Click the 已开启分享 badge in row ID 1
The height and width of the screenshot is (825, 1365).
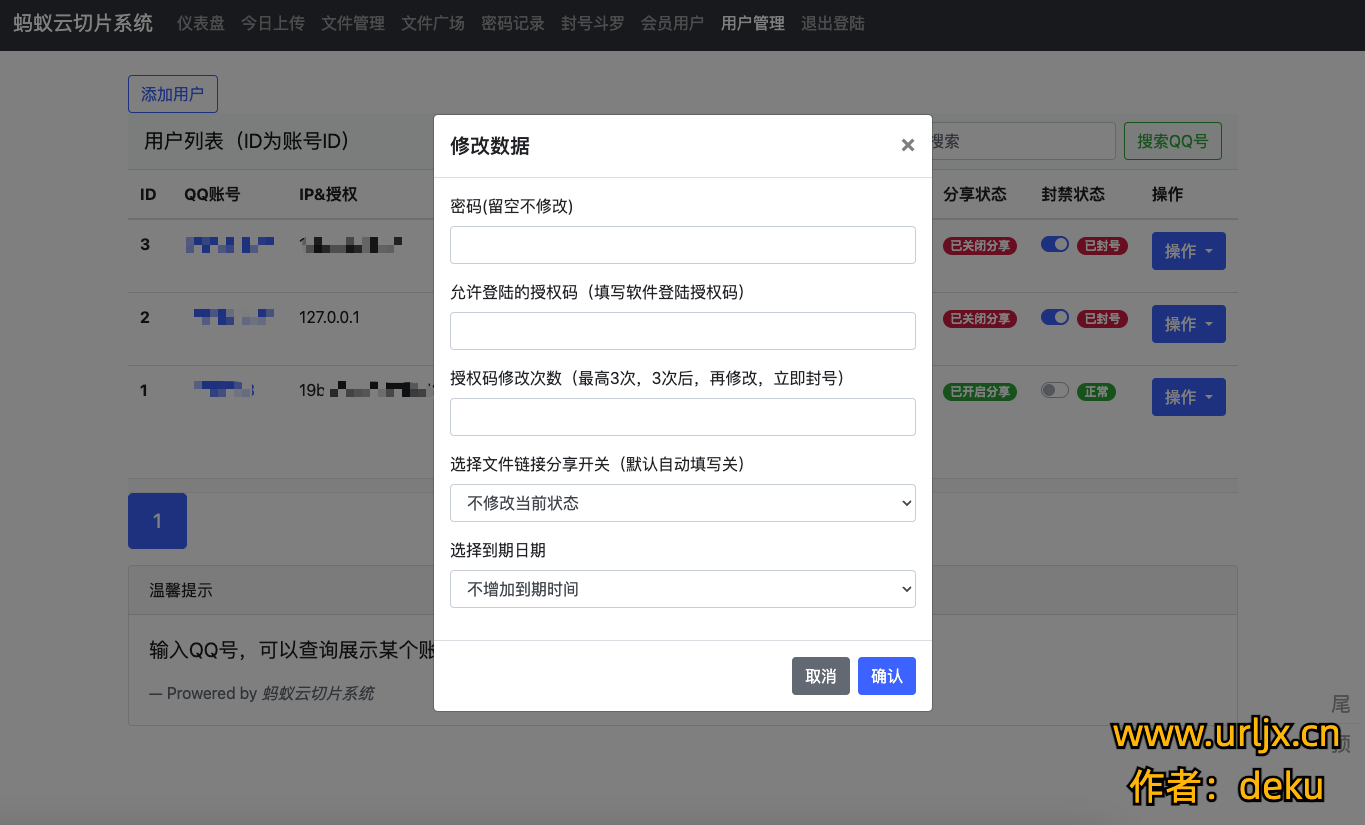pyautogui.click(x=980, y=391)
